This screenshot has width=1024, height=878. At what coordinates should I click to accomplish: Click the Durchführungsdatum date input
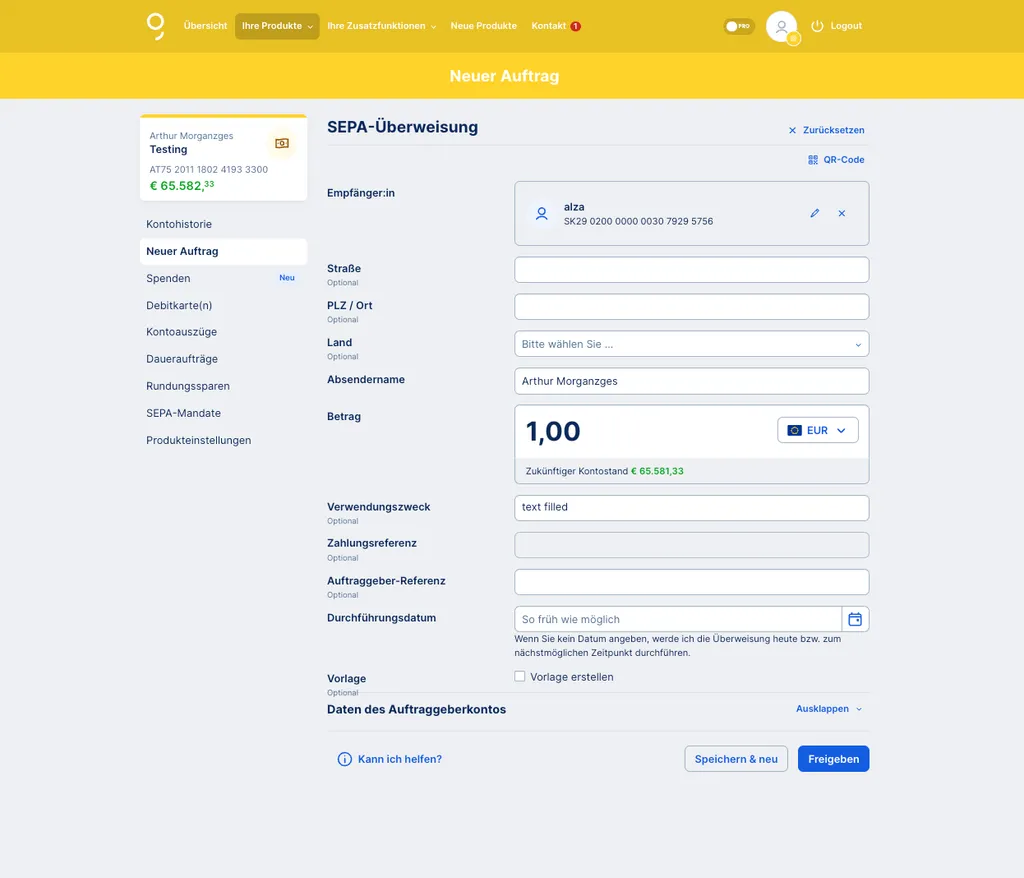678,619
